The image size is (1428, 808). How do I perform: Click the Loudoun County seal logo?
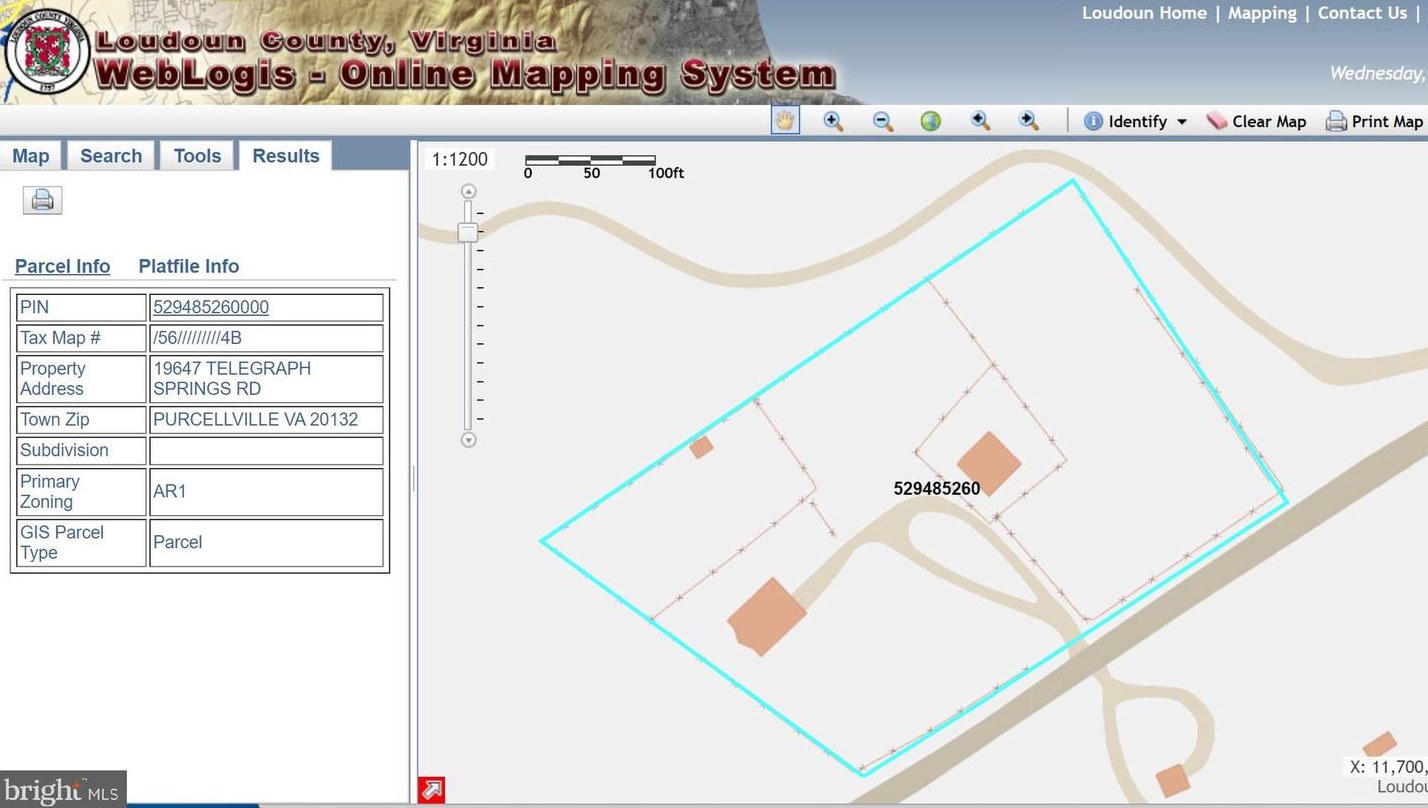point(47,52)
